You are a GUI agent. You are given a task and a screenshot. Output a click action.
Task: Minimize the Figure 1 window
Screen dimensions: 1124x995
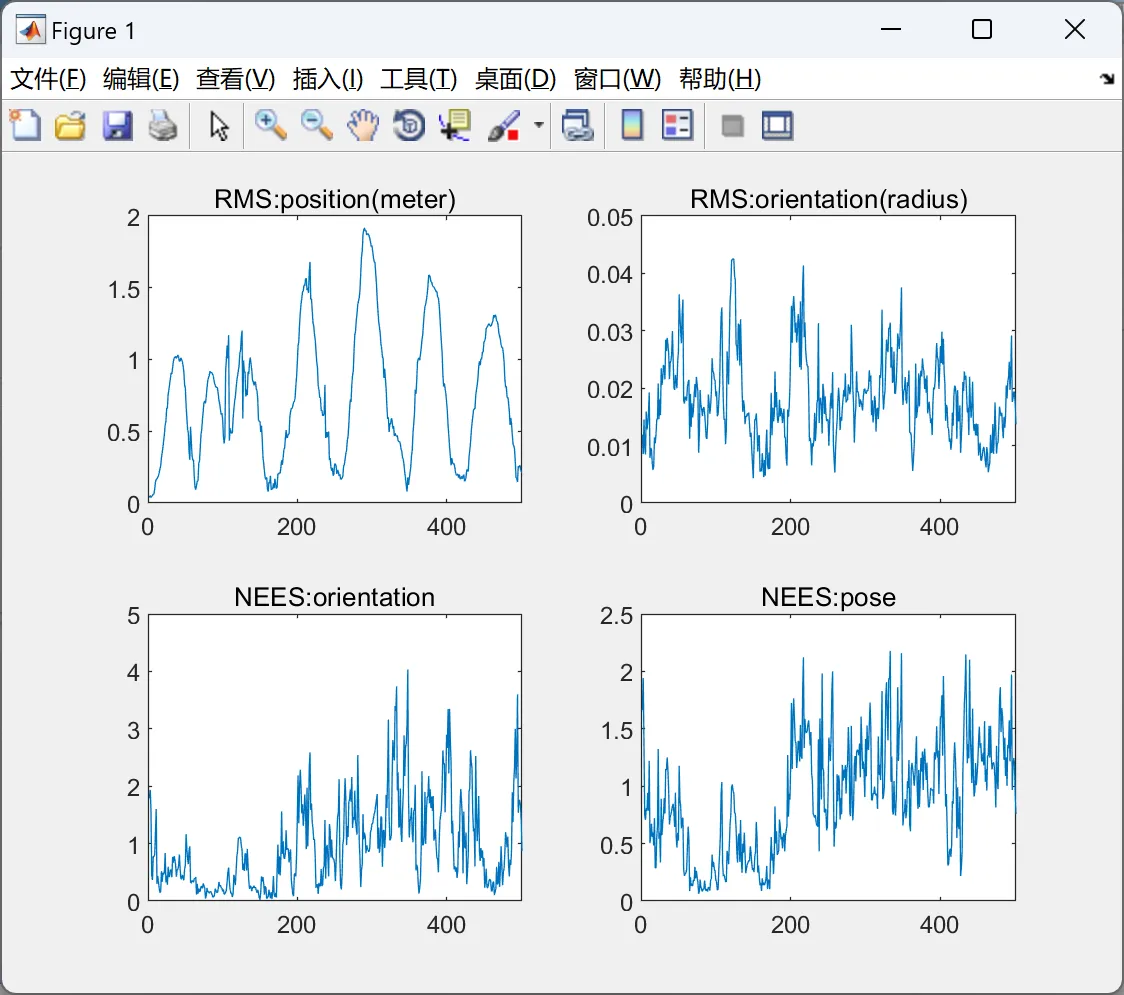point(890,29)
